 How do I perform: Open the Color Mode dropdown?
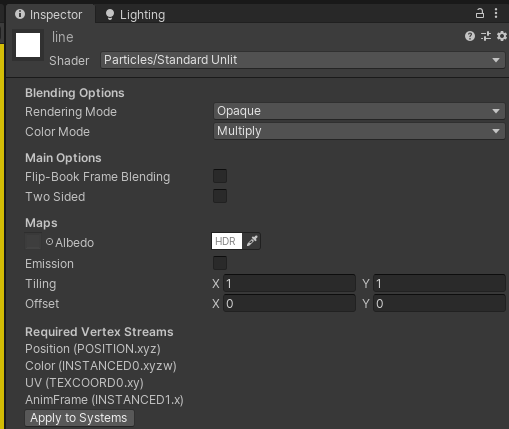359,131
